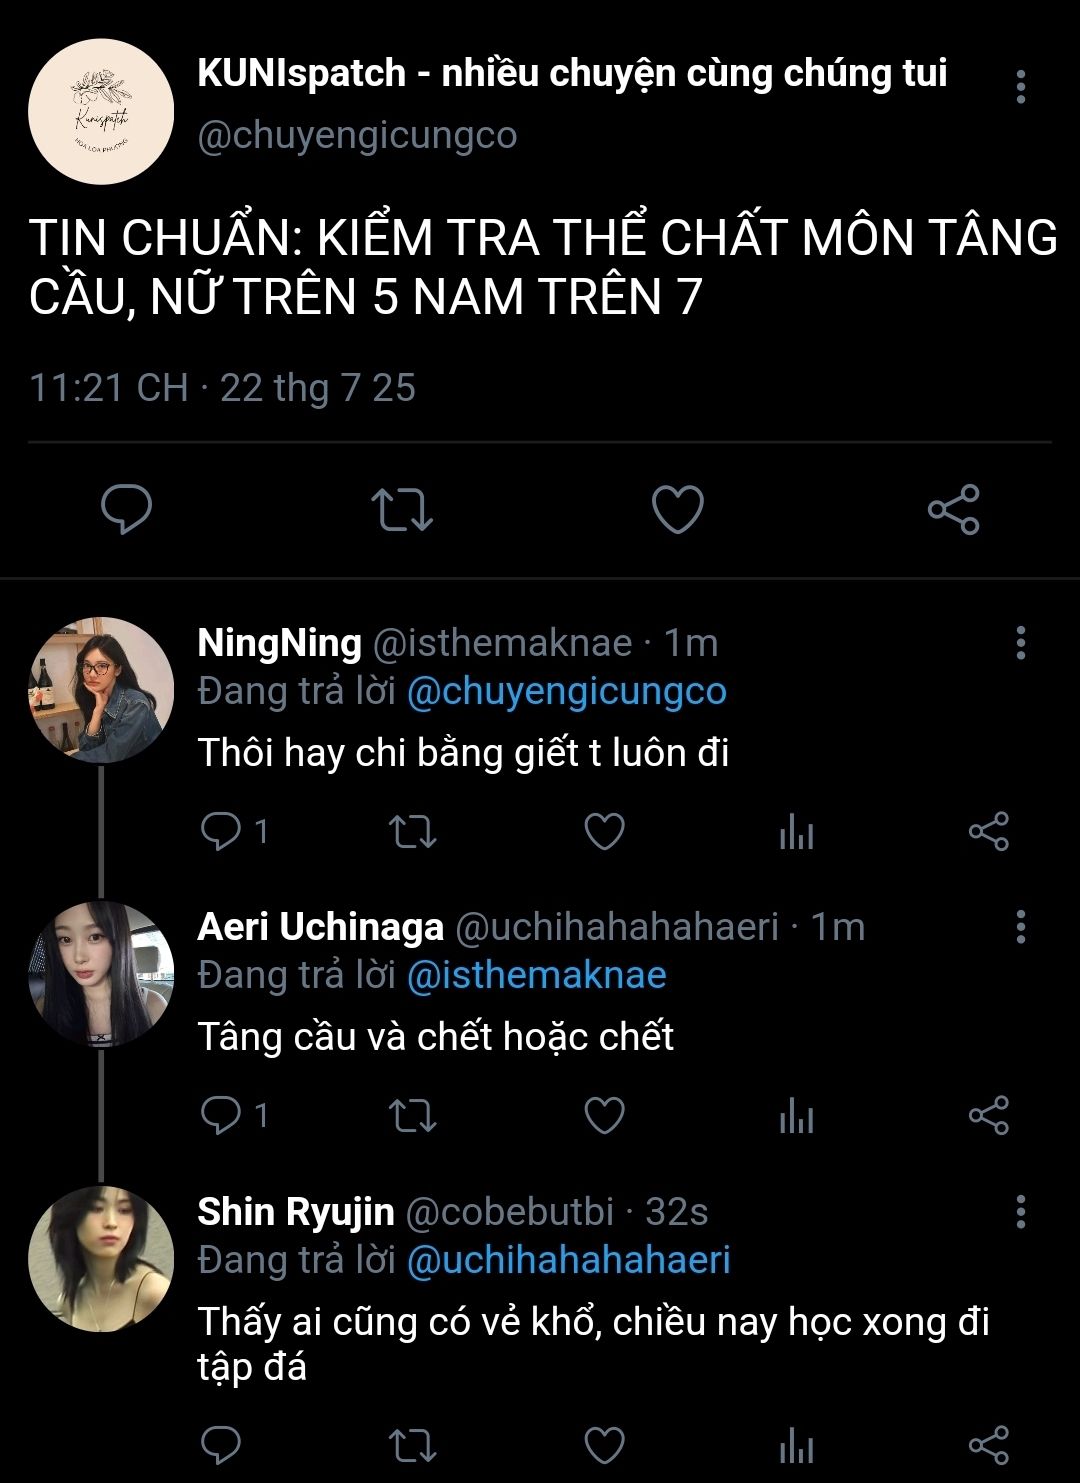
Task: Retweet Aeri Uchinaga's reply
Action: [x=412, y=1116]
